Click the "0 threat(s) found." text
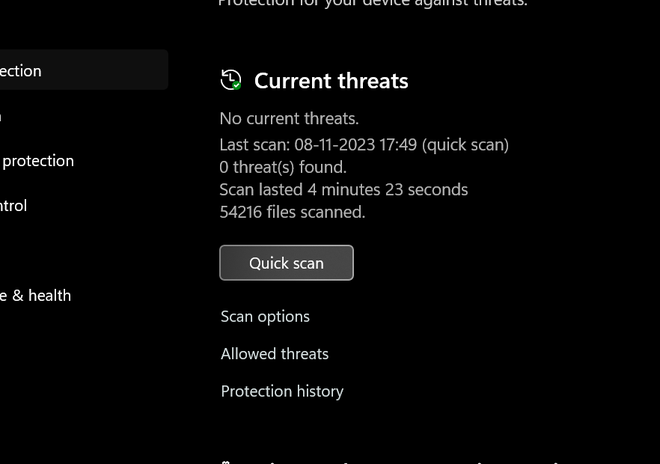This screenshot has width=660, height=464. [x=283, y=167]
